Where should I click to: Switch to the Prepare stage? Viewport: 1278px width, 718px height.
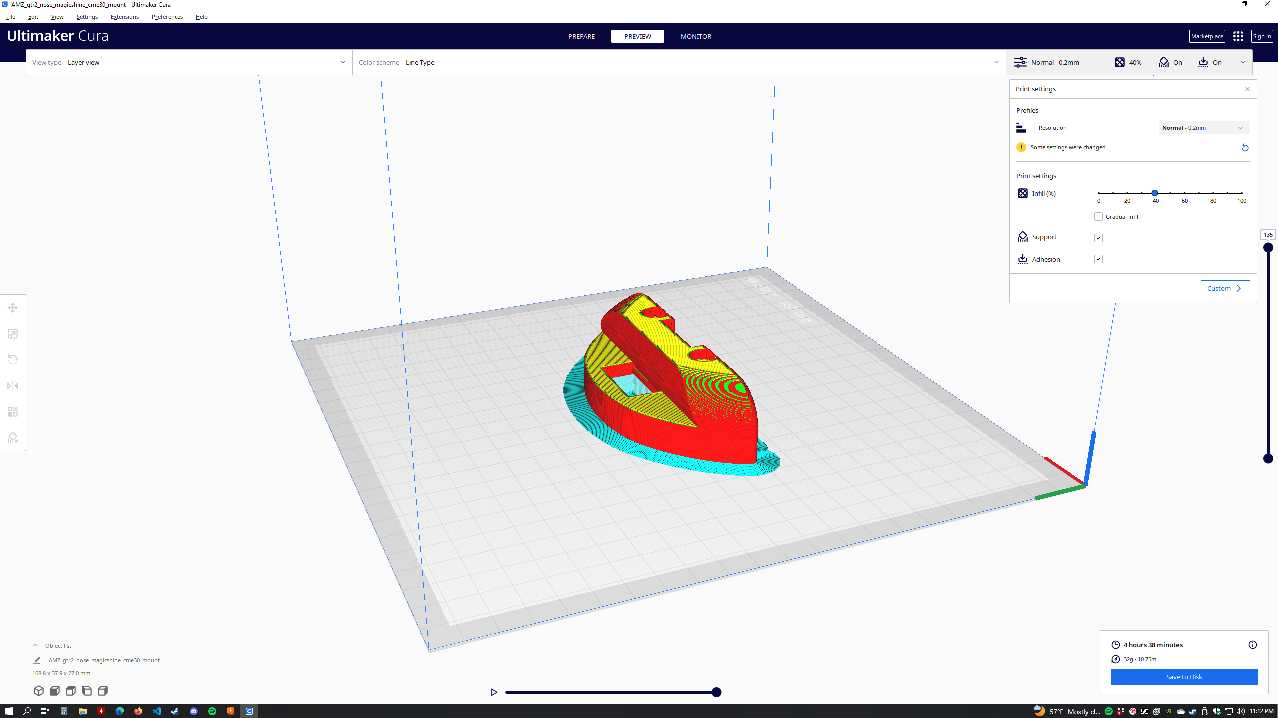(x=582, y=37)
